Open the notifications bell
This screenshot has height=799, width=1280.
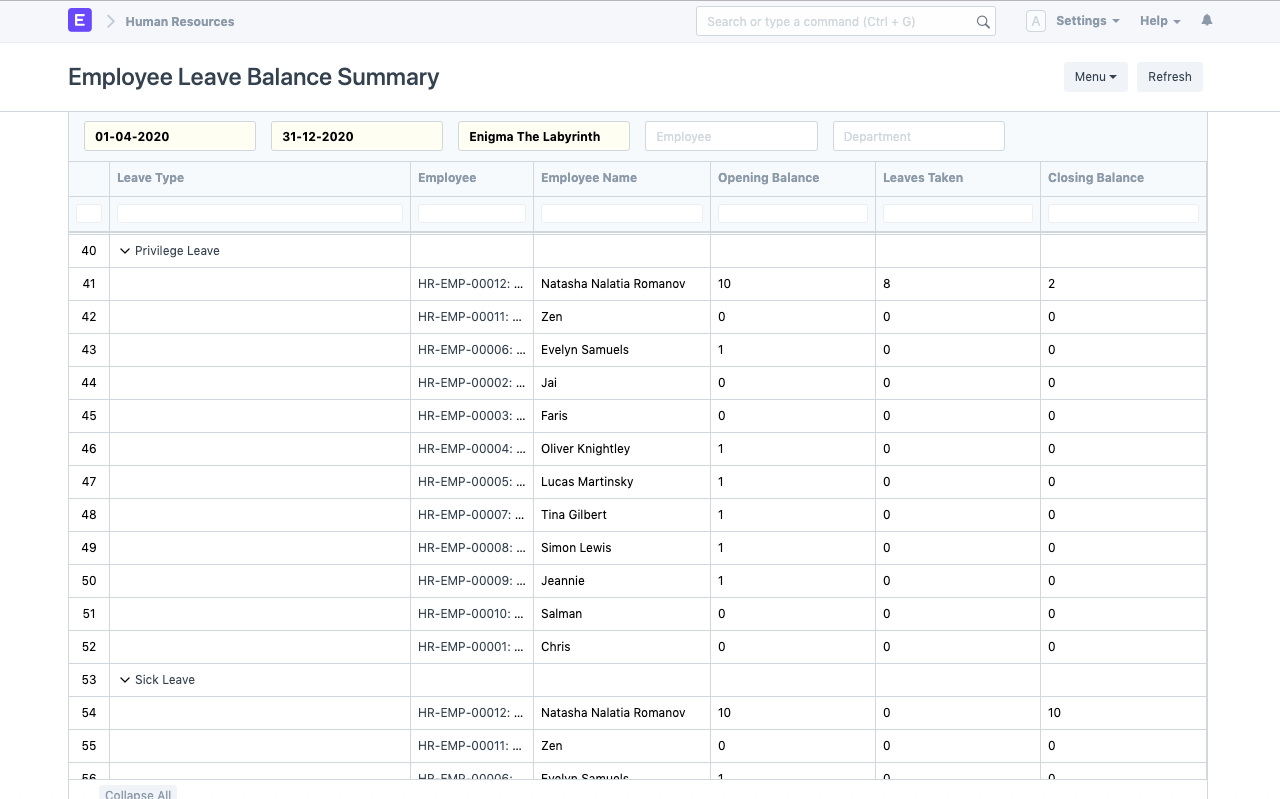tap(1207, 21)
